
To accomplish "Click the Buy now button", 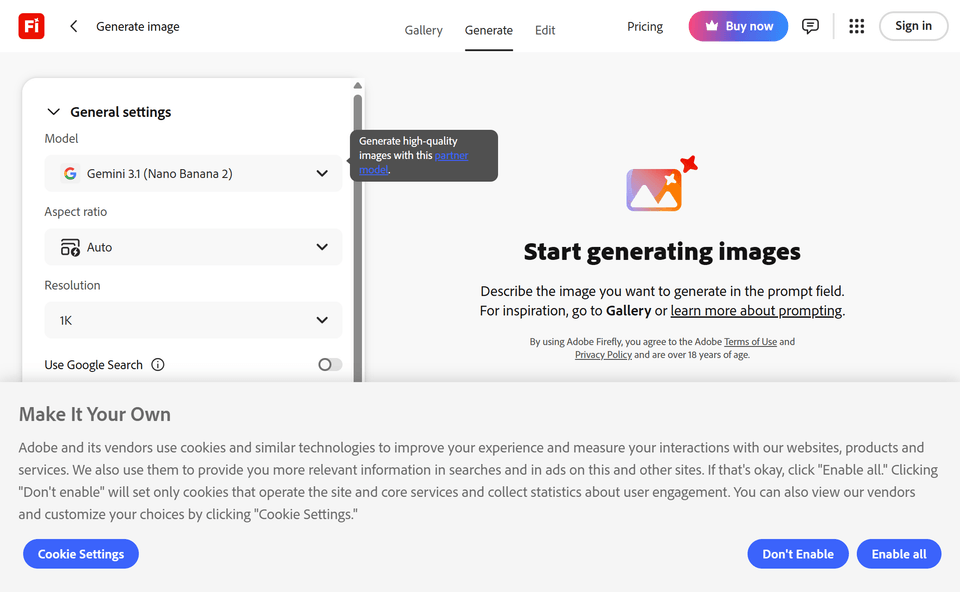I will click(x=738, y=26).
